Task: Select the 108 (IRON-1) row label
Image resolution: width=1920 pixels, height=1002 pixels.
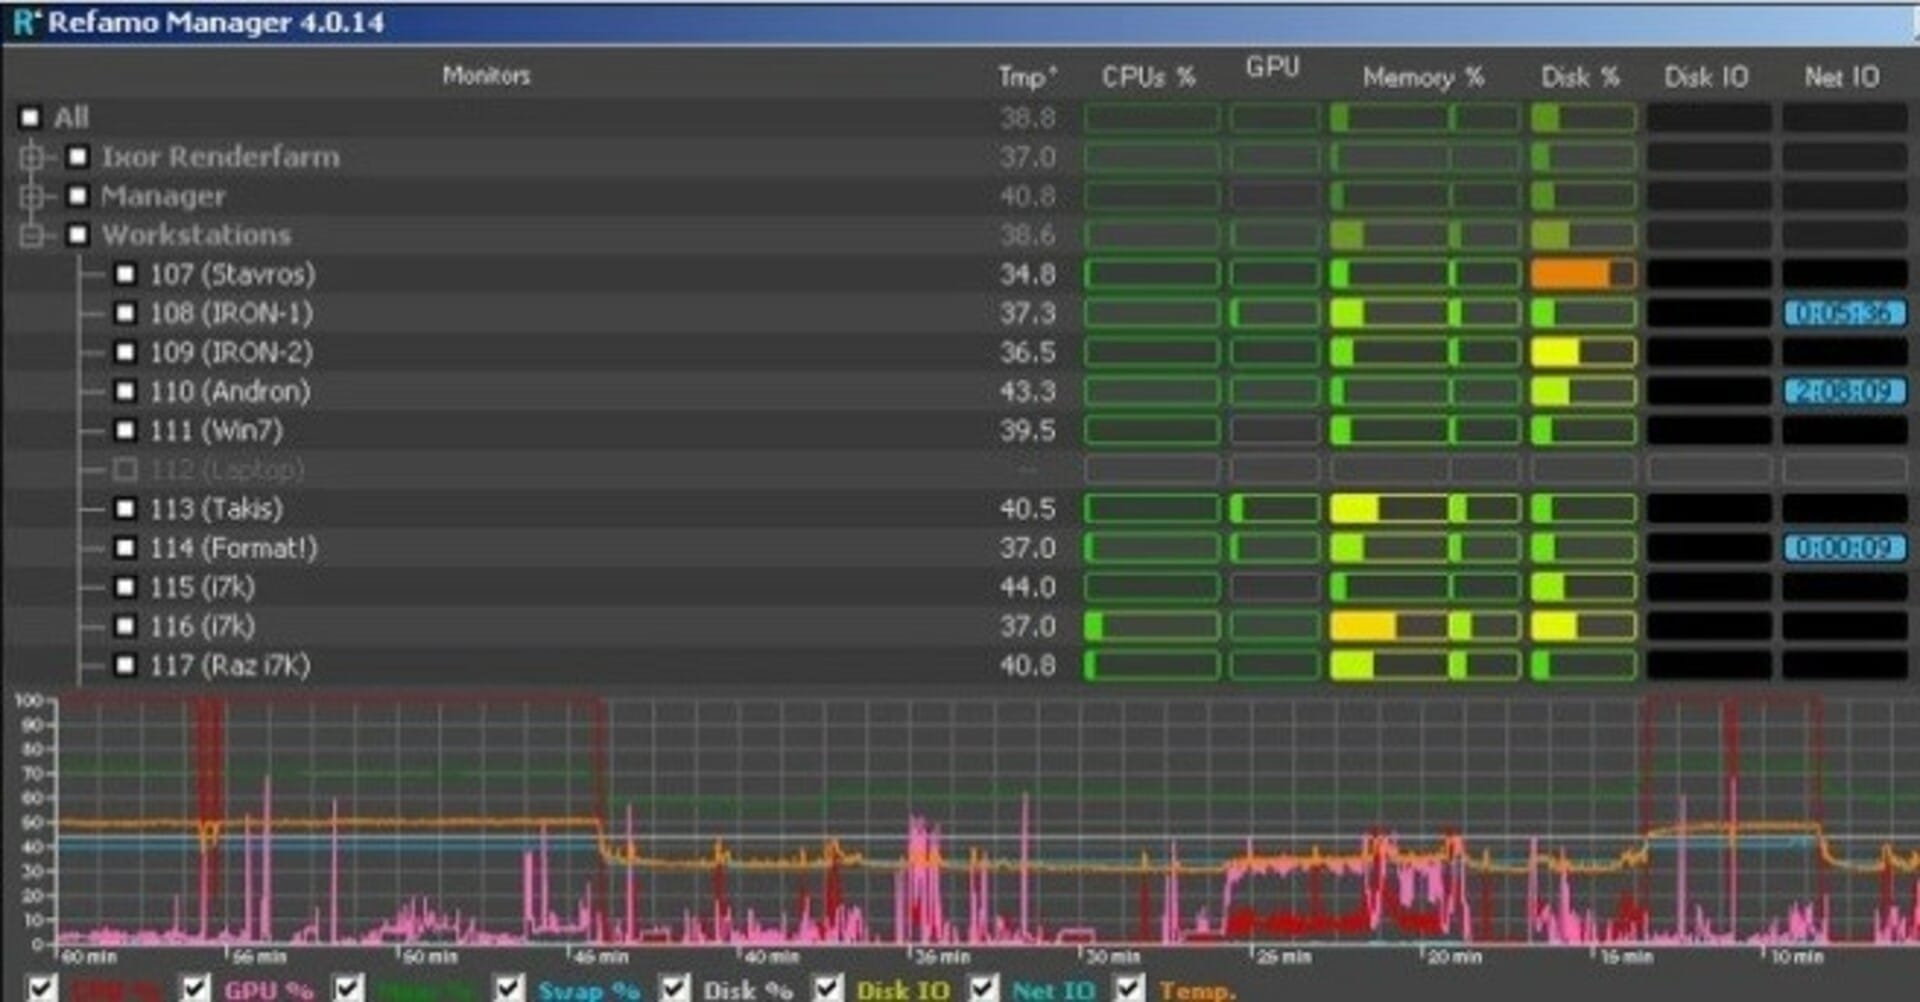Action: tap(231, 313)
